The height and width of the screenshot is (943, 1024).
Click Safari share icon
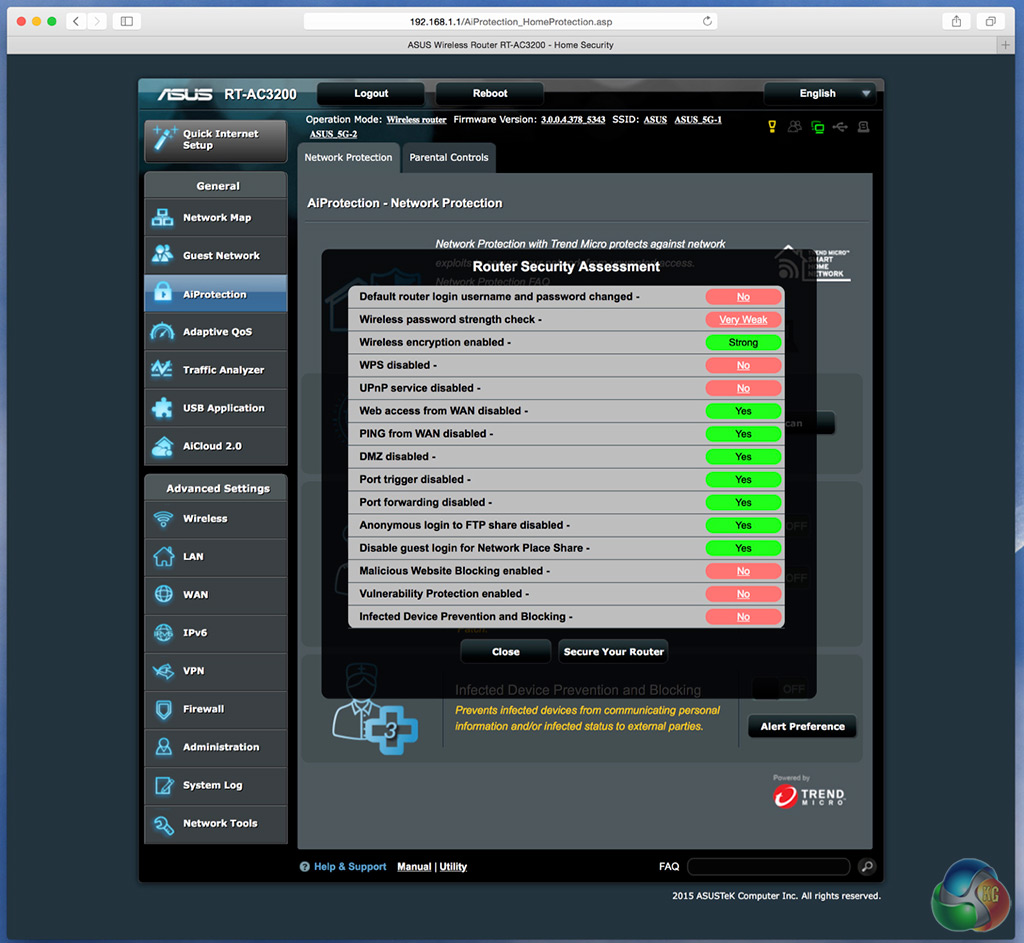pos(956,22)
